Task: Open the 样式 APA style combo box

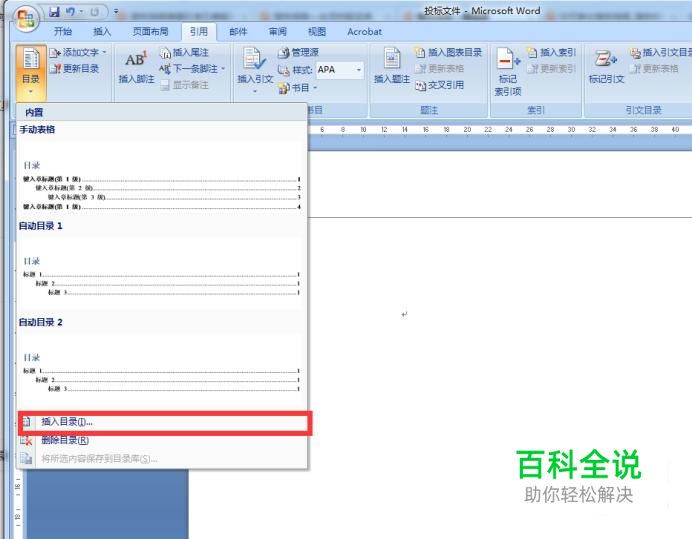Action: [x=340, y=69]
